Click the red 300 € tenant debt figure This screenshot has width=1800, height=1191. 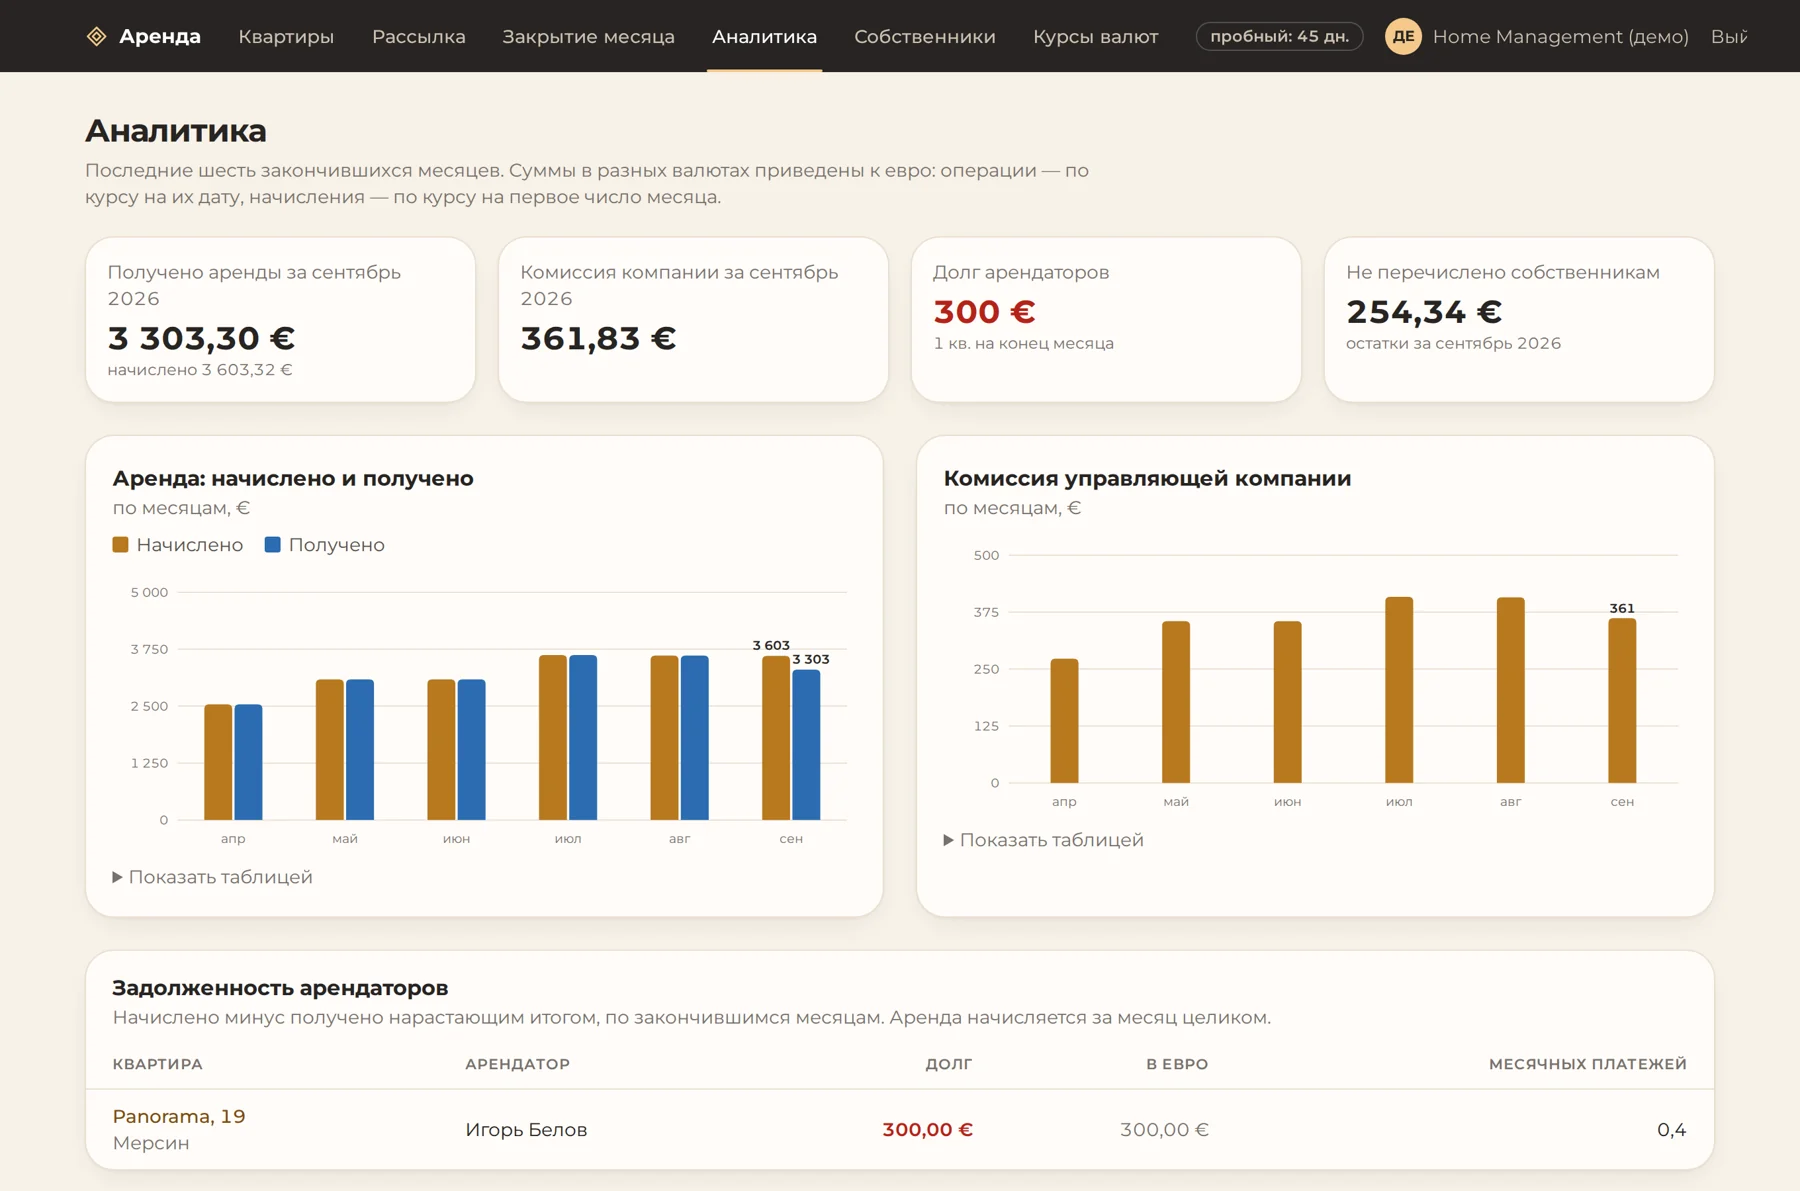(x=984, y=312)
